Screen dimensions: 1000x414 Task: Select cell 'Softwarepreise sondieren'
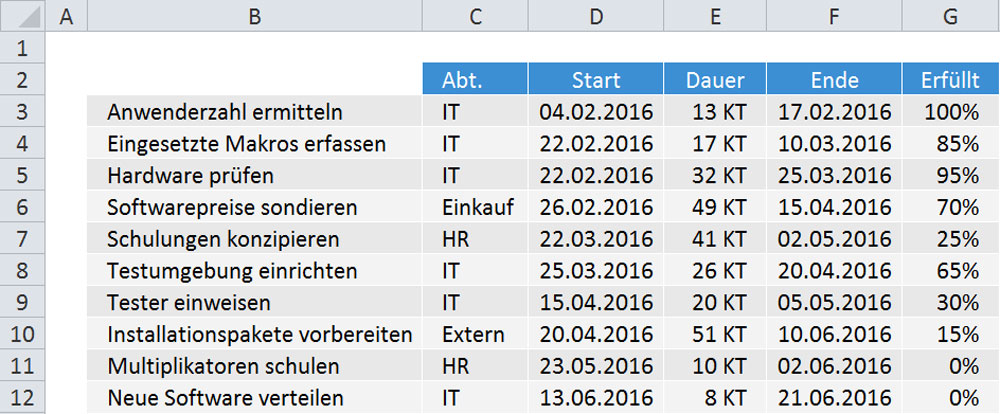230,208
